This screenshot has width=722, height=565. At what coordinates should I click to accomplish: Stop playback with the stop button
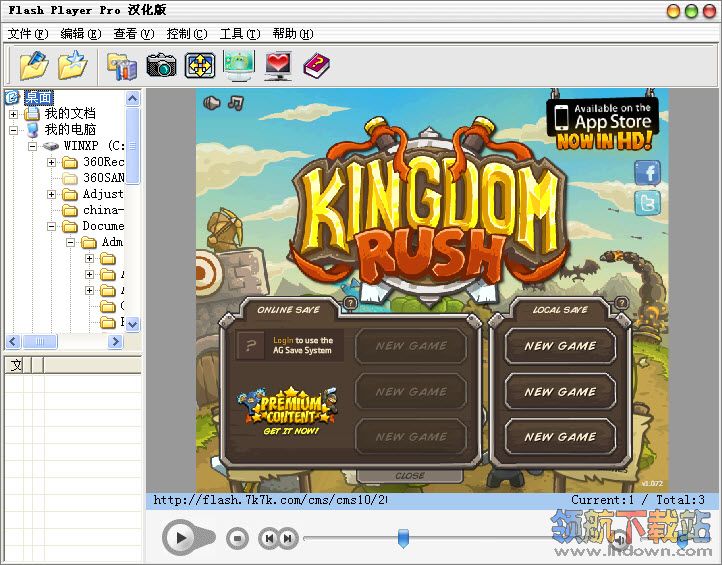click(x=237, y=538)
